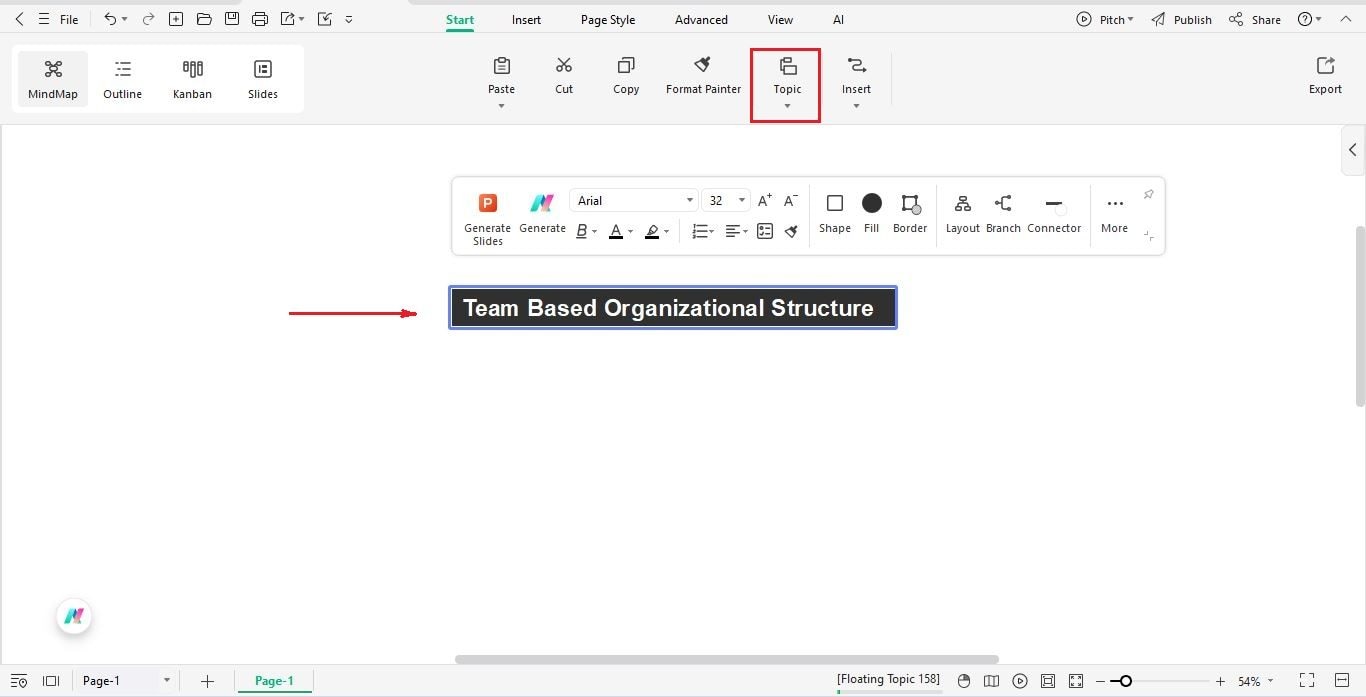Start Pitch presentation mode

(x=1105, y=19)
